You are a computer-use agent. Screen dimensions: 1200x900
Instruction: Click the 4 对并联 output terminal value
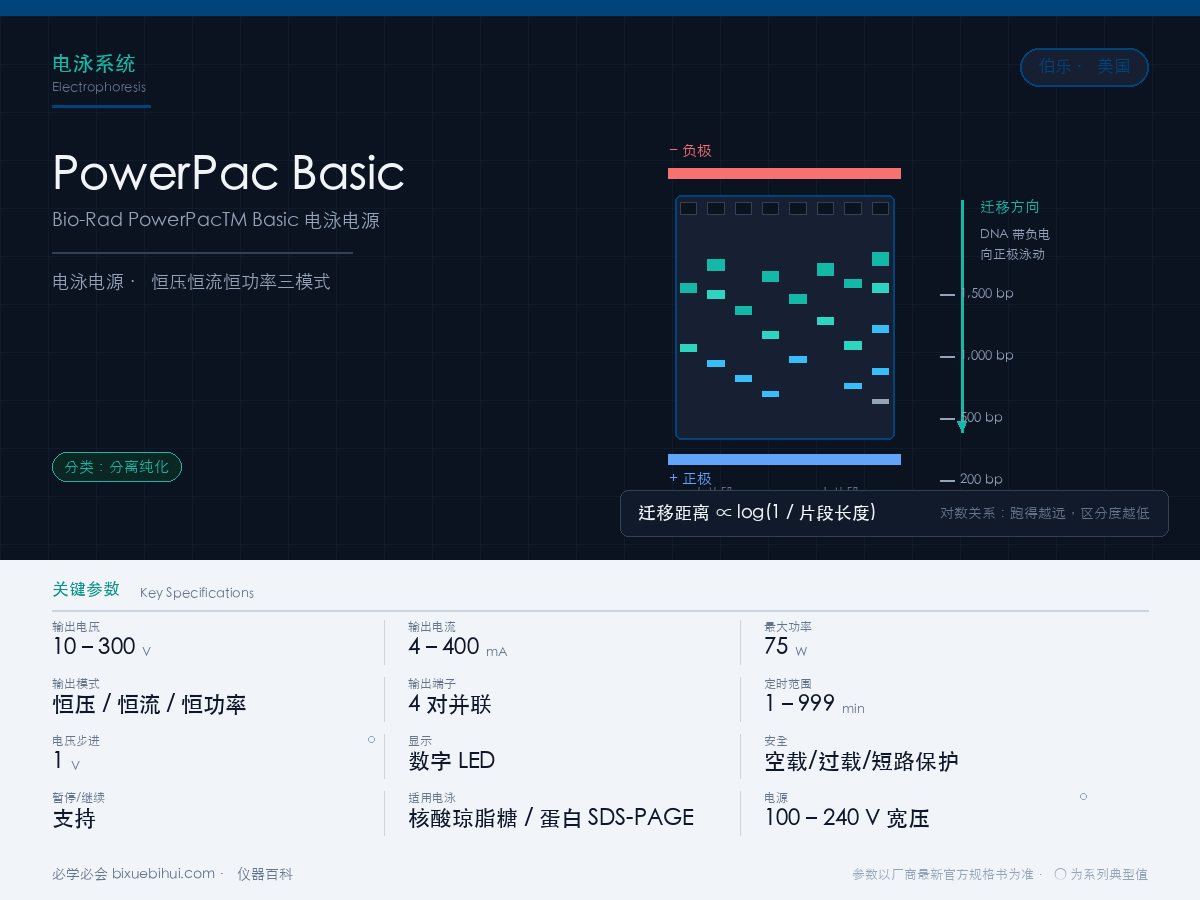[x=450, y=704]
